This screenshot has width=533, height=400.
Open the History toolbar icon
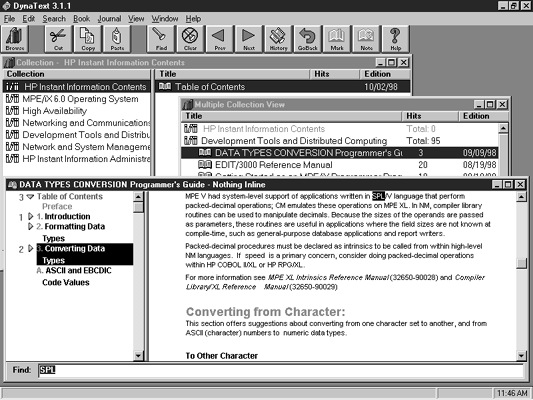coord(278,39)
